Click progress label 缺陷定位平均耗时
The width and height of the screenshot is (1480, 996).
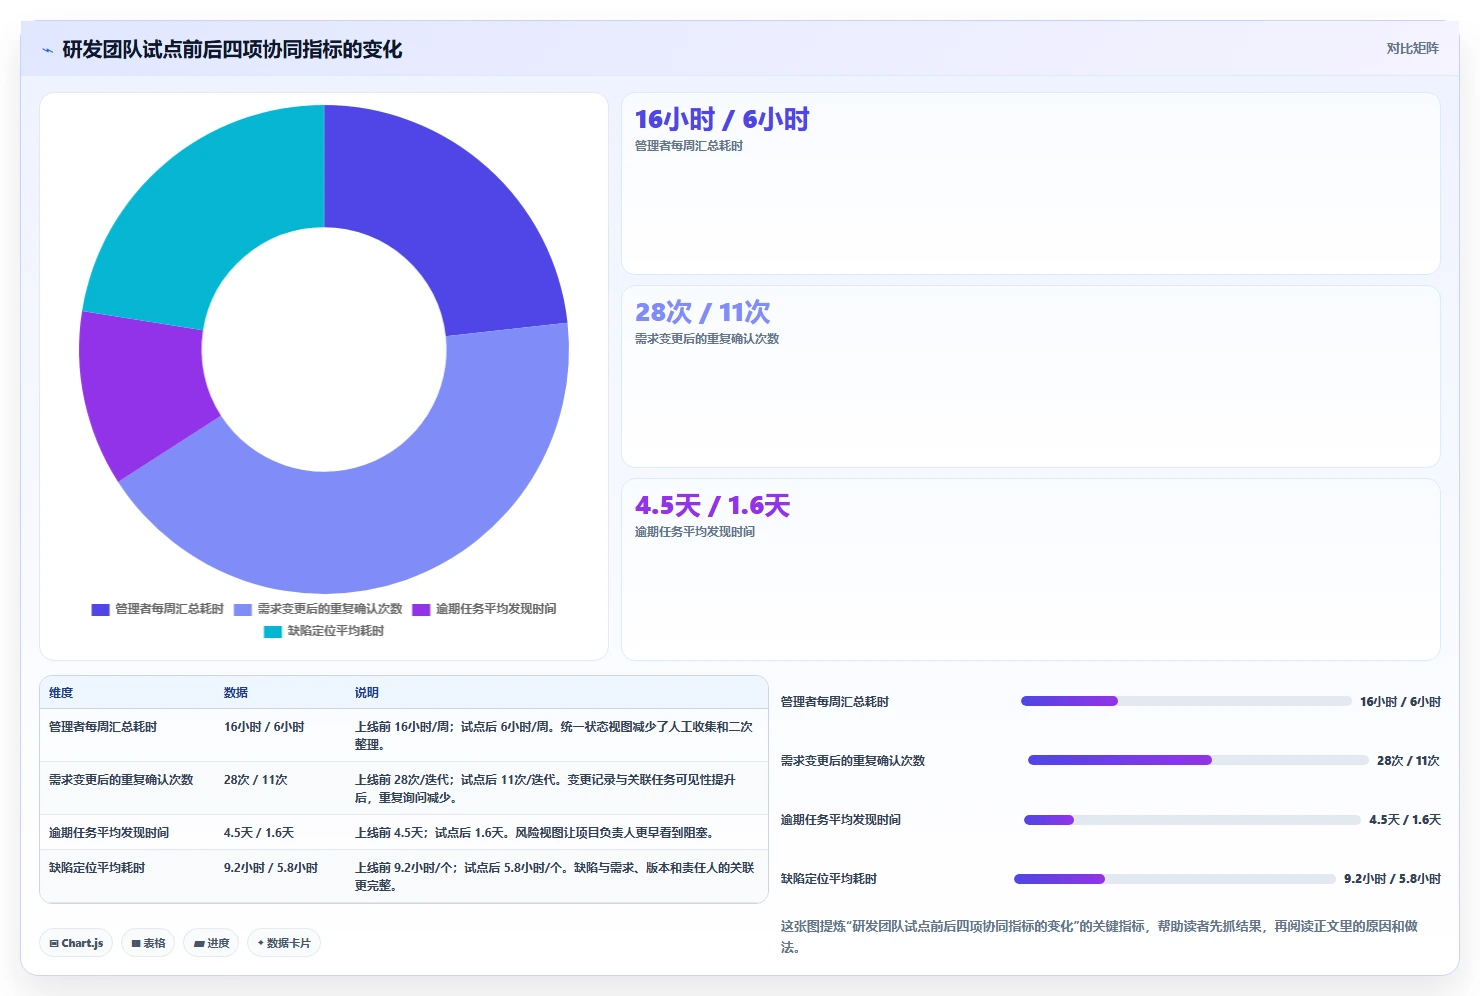tap(829, 879)
